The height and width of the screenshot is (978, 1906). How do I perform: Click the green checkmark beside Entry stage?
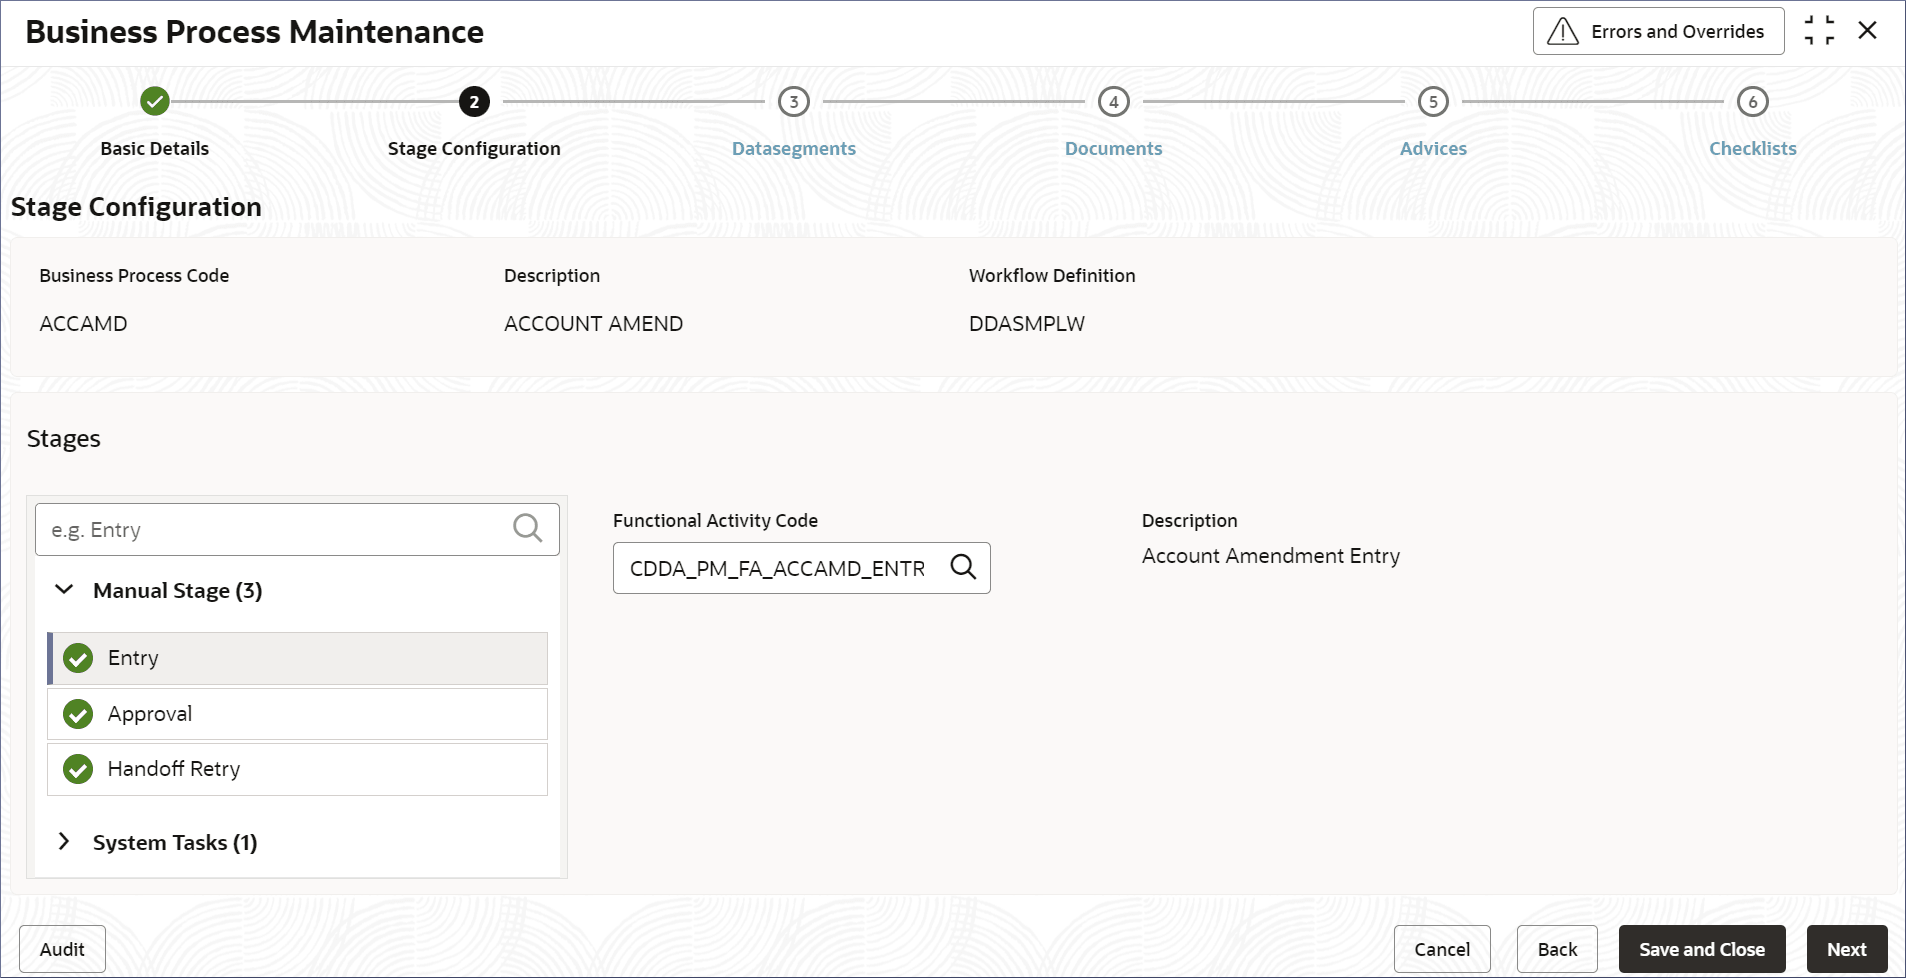pyautogui.click(x=78, y=658)
